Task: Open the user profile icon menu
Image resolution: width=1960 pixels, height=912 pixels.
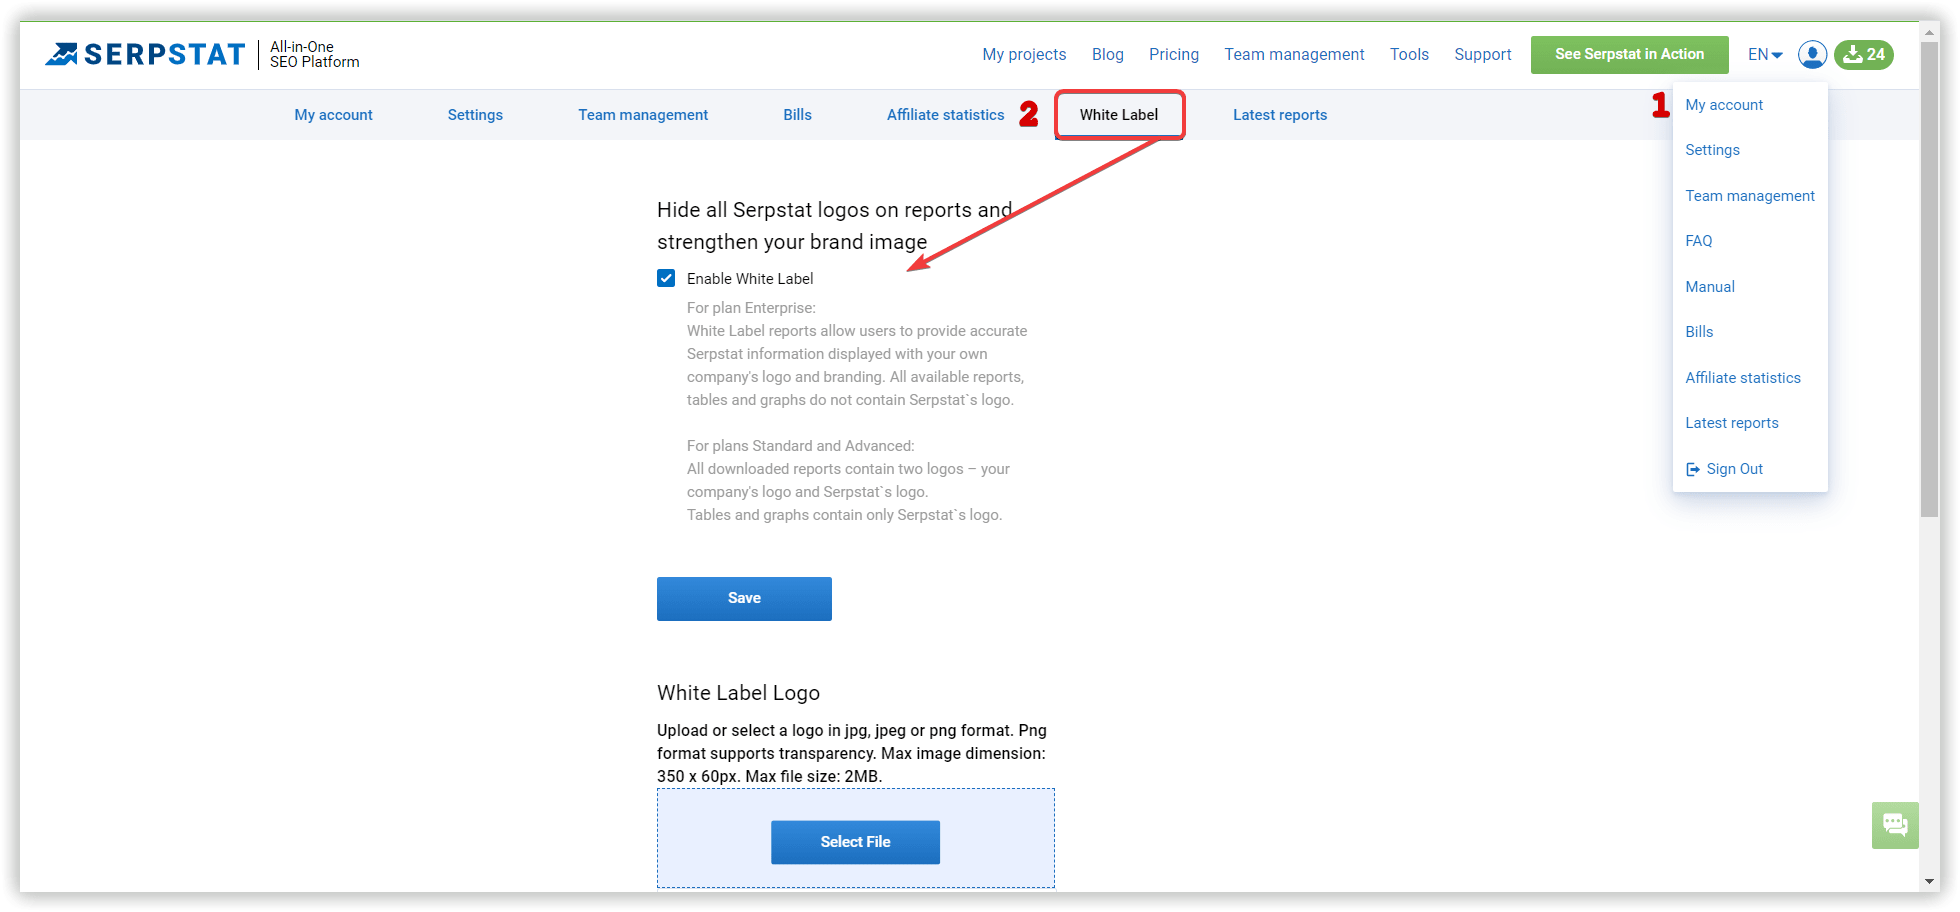Action: click(x=1812, y=54)
